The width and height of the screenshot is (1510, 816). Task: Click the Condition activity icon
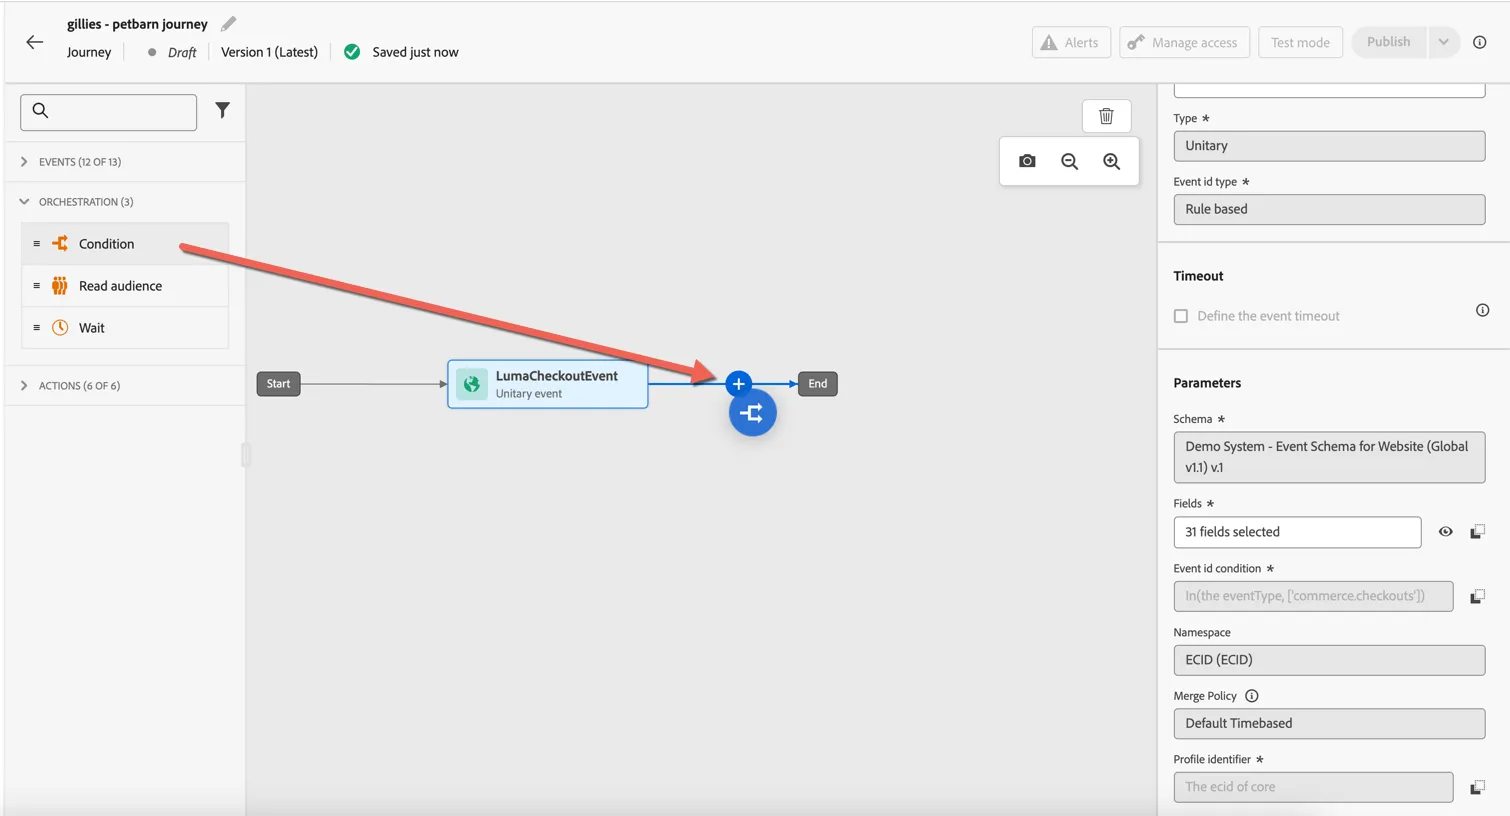pos(60,243)
